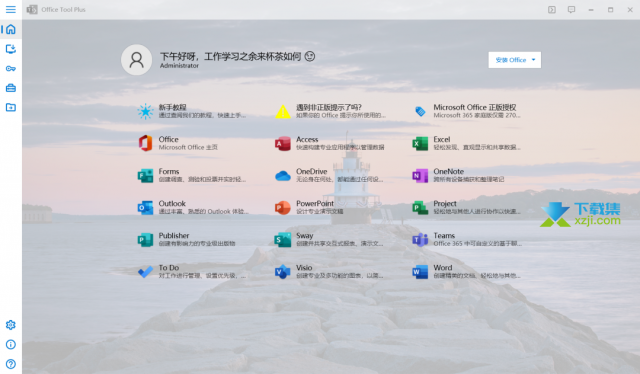Screen dimensions: 640x374
Task: Click the Publisher app icon
Action: coord(145,240)
